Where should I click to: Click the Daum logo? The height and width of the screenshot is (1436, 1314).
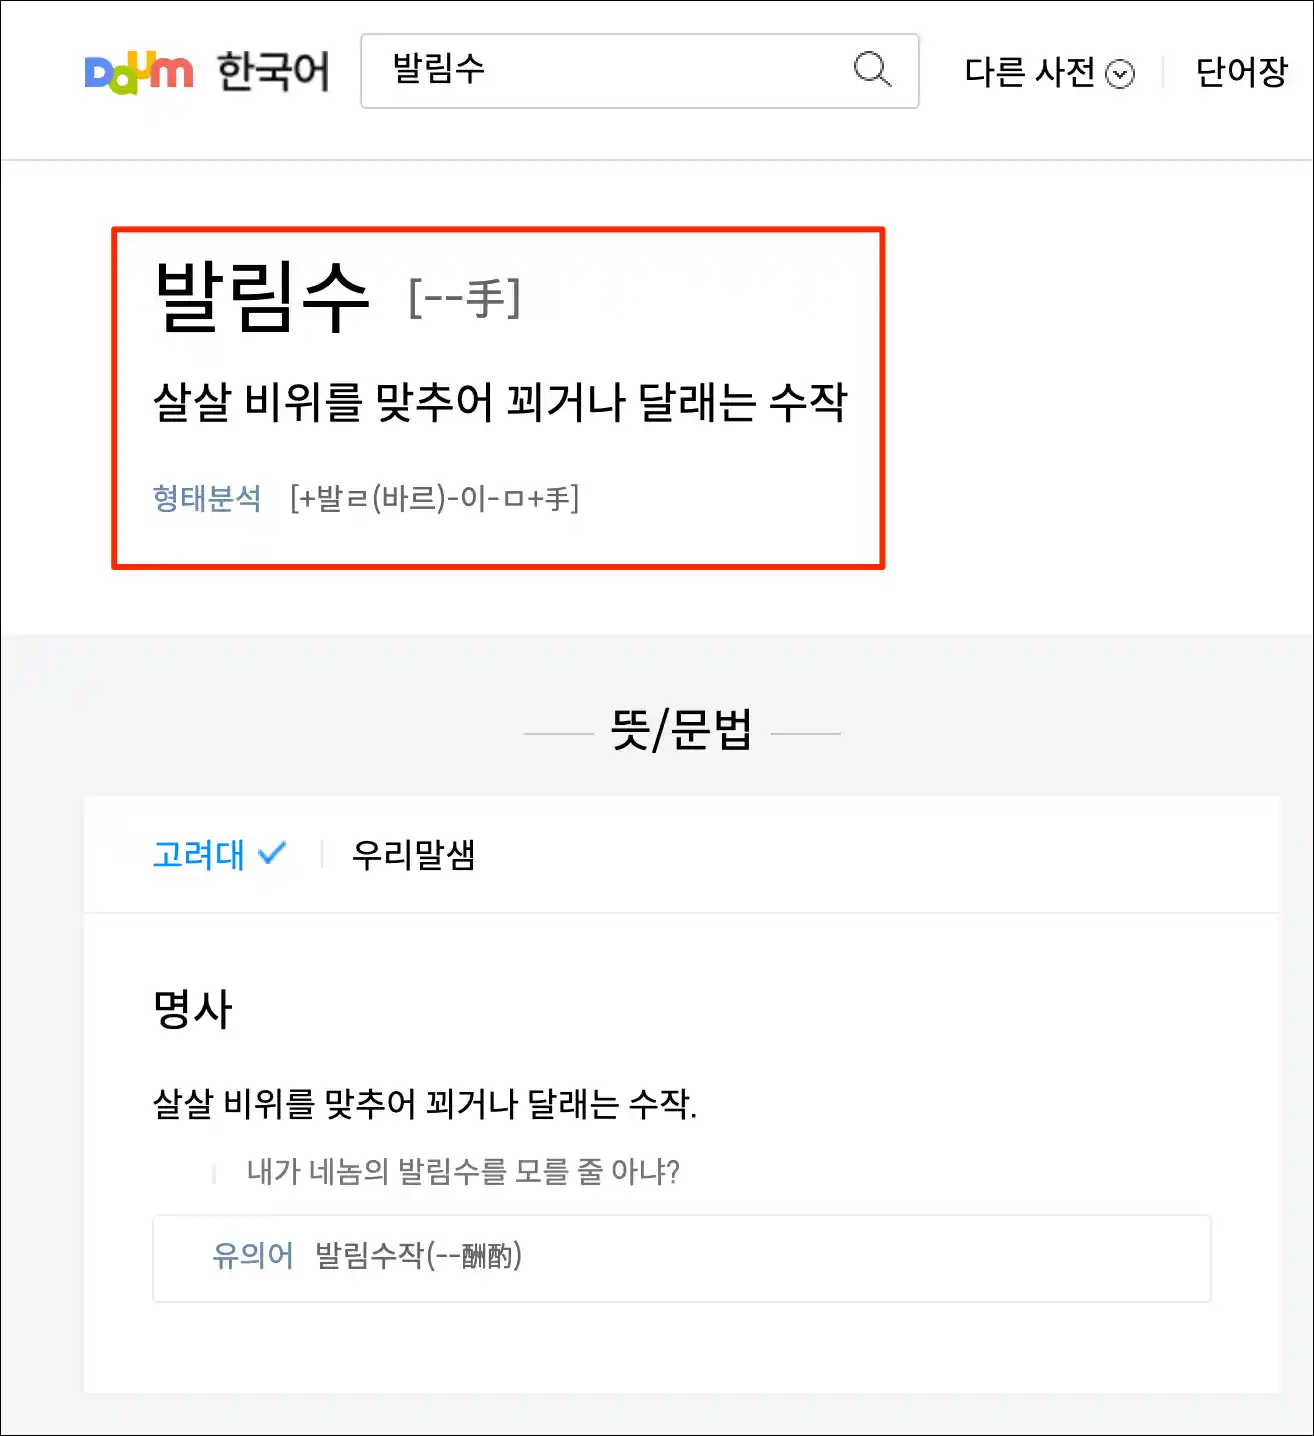139,71
